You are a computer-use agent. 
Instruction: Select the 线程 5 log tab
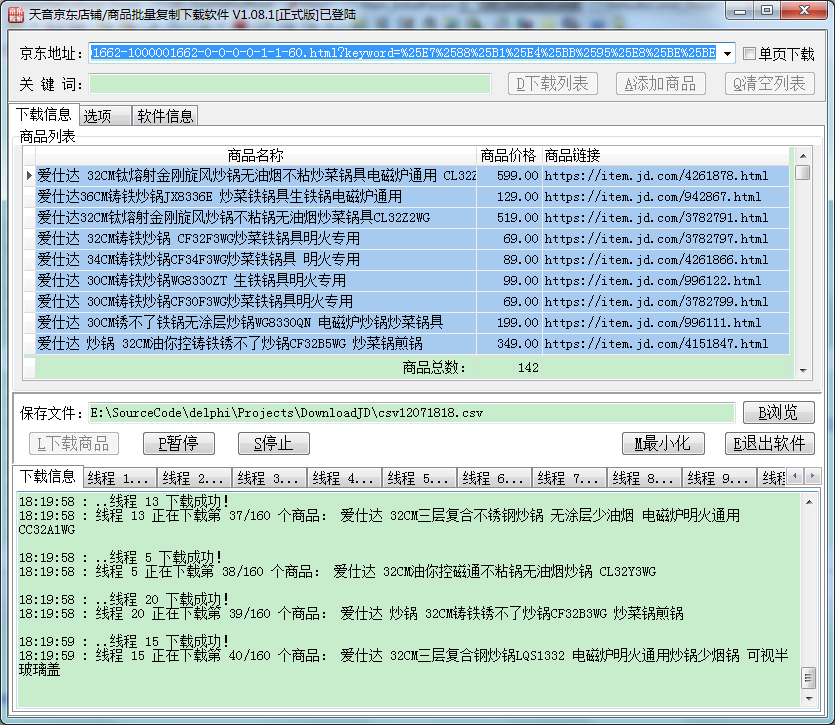[x=419, y=478]
